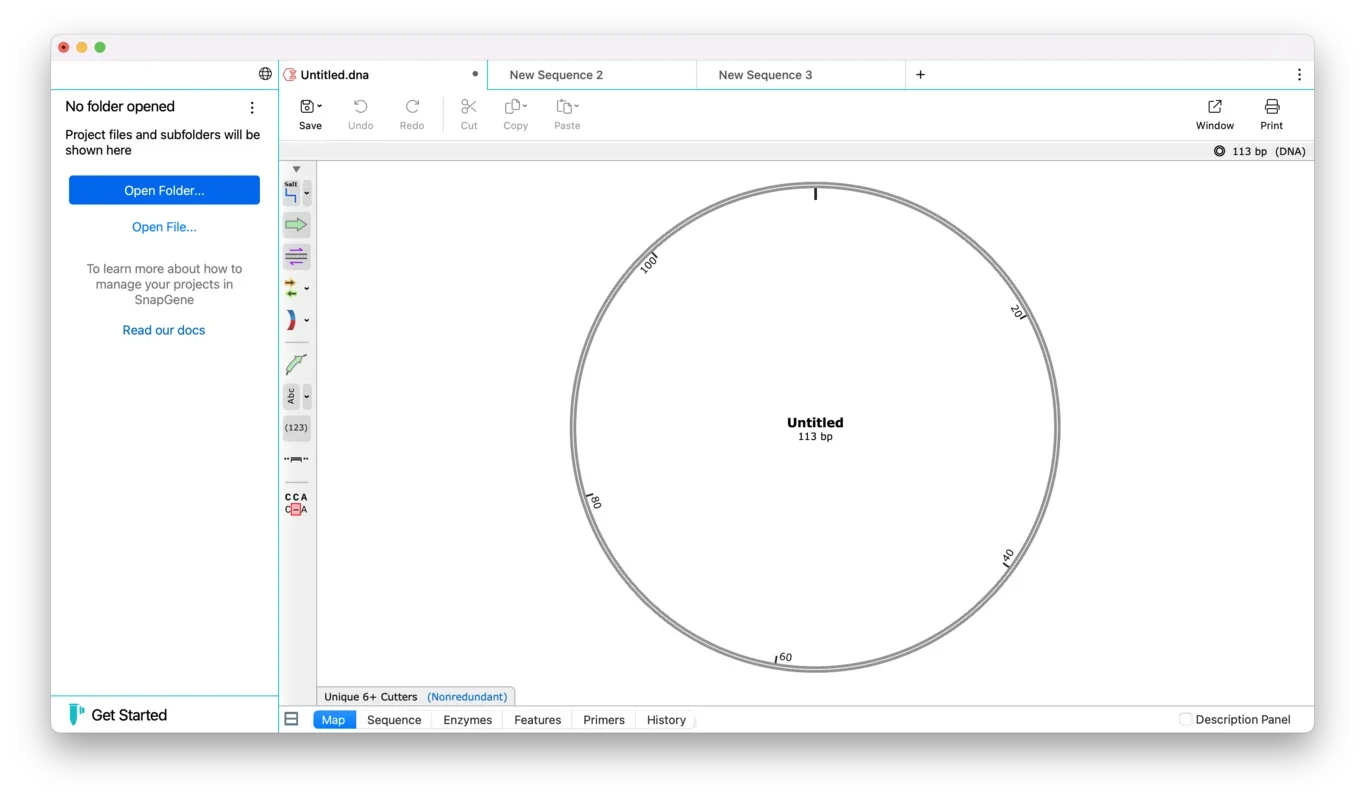Enable the Description Panel checkbox

1186,719
